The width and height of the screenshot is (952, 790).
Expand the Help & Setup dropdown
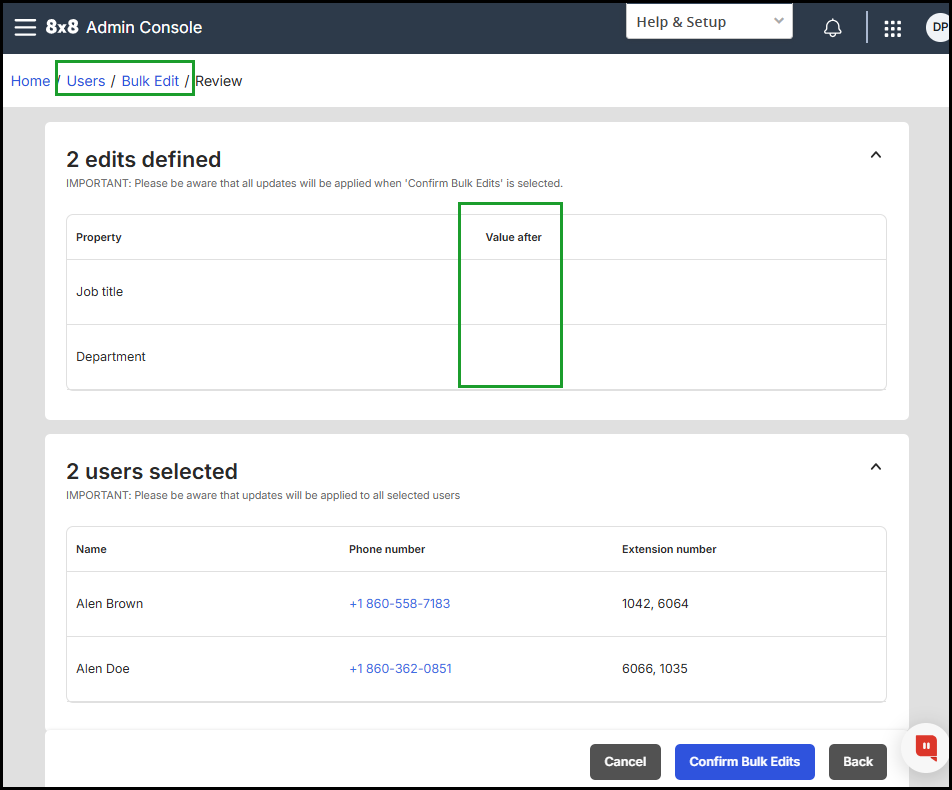tap(709, 22)
